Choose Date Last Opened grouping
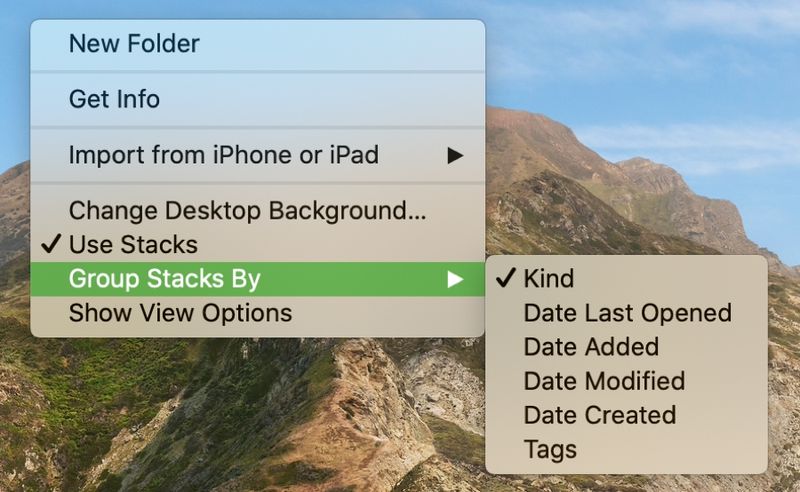The width and height of the screenshot is (800, 492). click(x=627, y=313)
